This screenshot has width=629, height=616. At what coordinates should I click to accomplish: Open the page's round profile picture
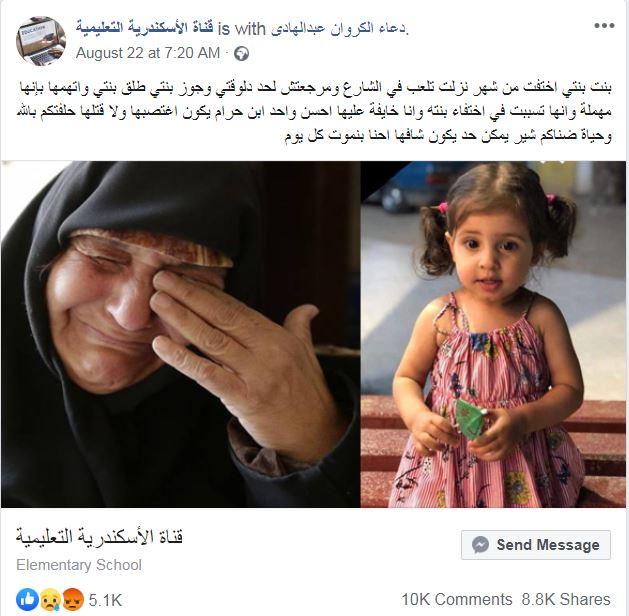tap(41, 41)
